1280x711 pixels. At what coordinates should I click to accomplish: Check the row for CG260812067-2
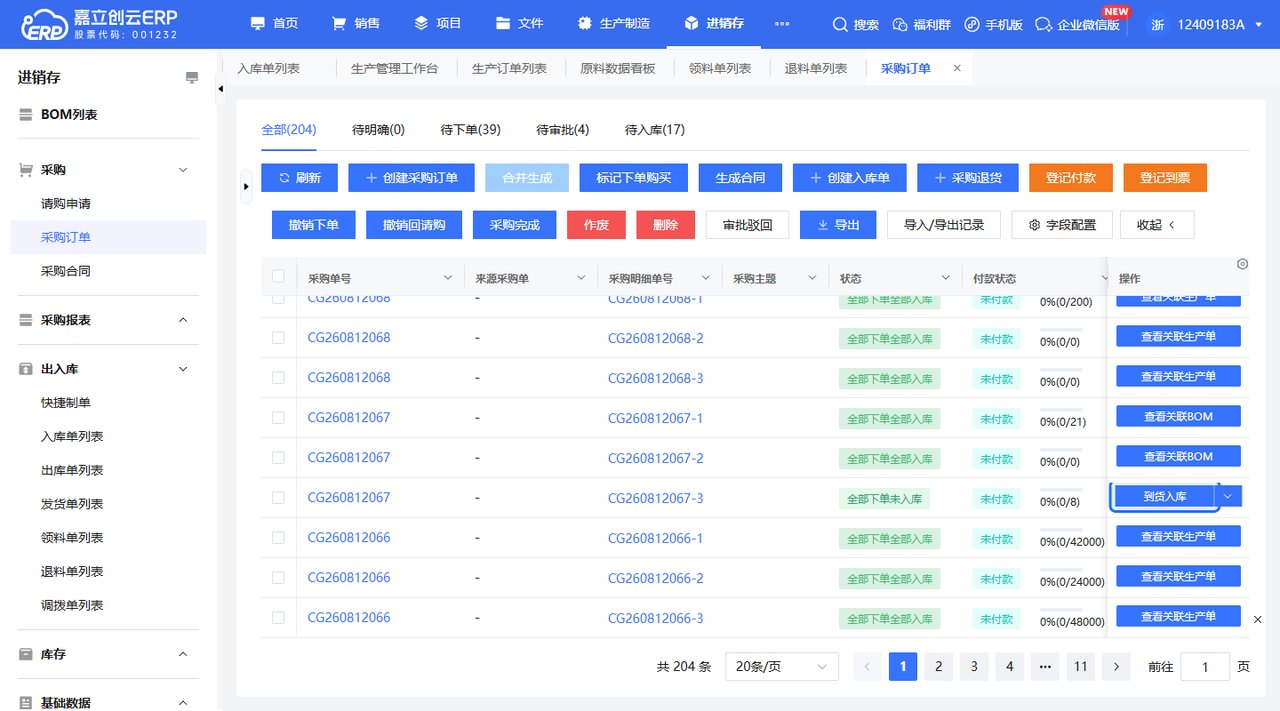click(278, 458)
